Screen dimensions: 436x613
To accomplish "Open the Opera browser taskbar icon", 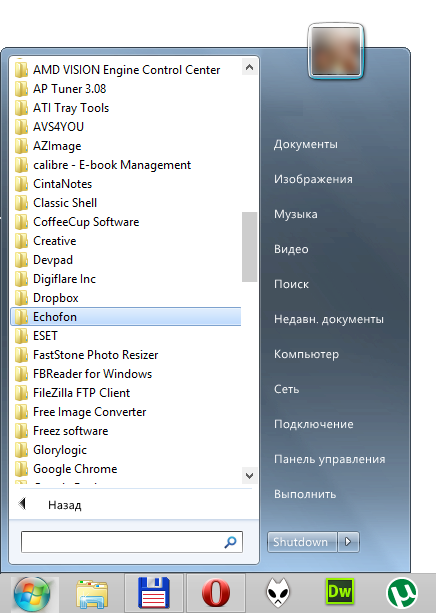I will coord(216,593).
